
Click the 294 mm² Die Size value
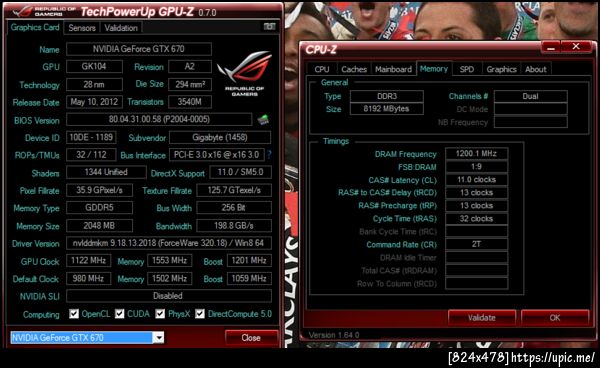coord(190,84)
